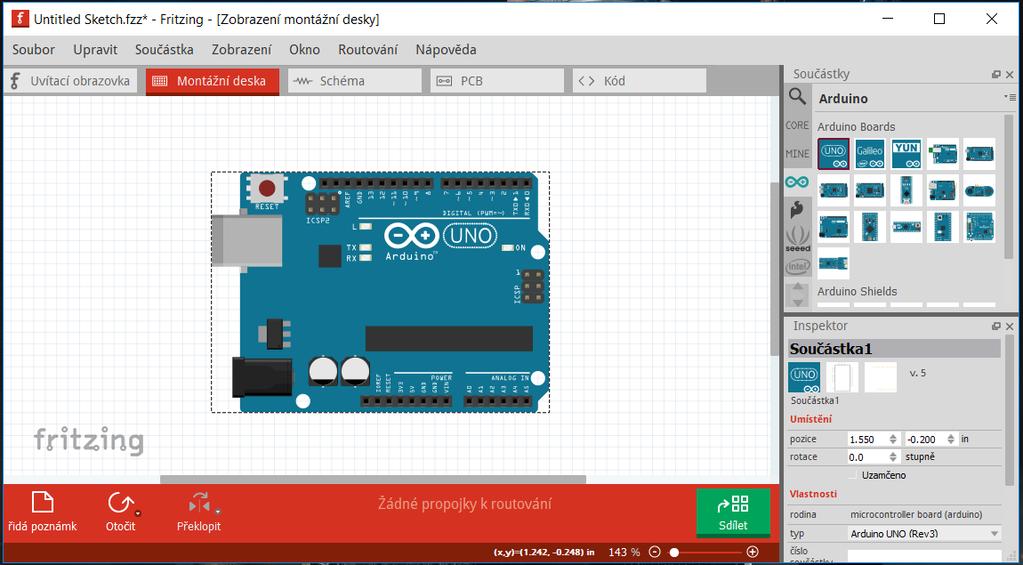
Task: Open the Routování menu
Action: point(368,50)
